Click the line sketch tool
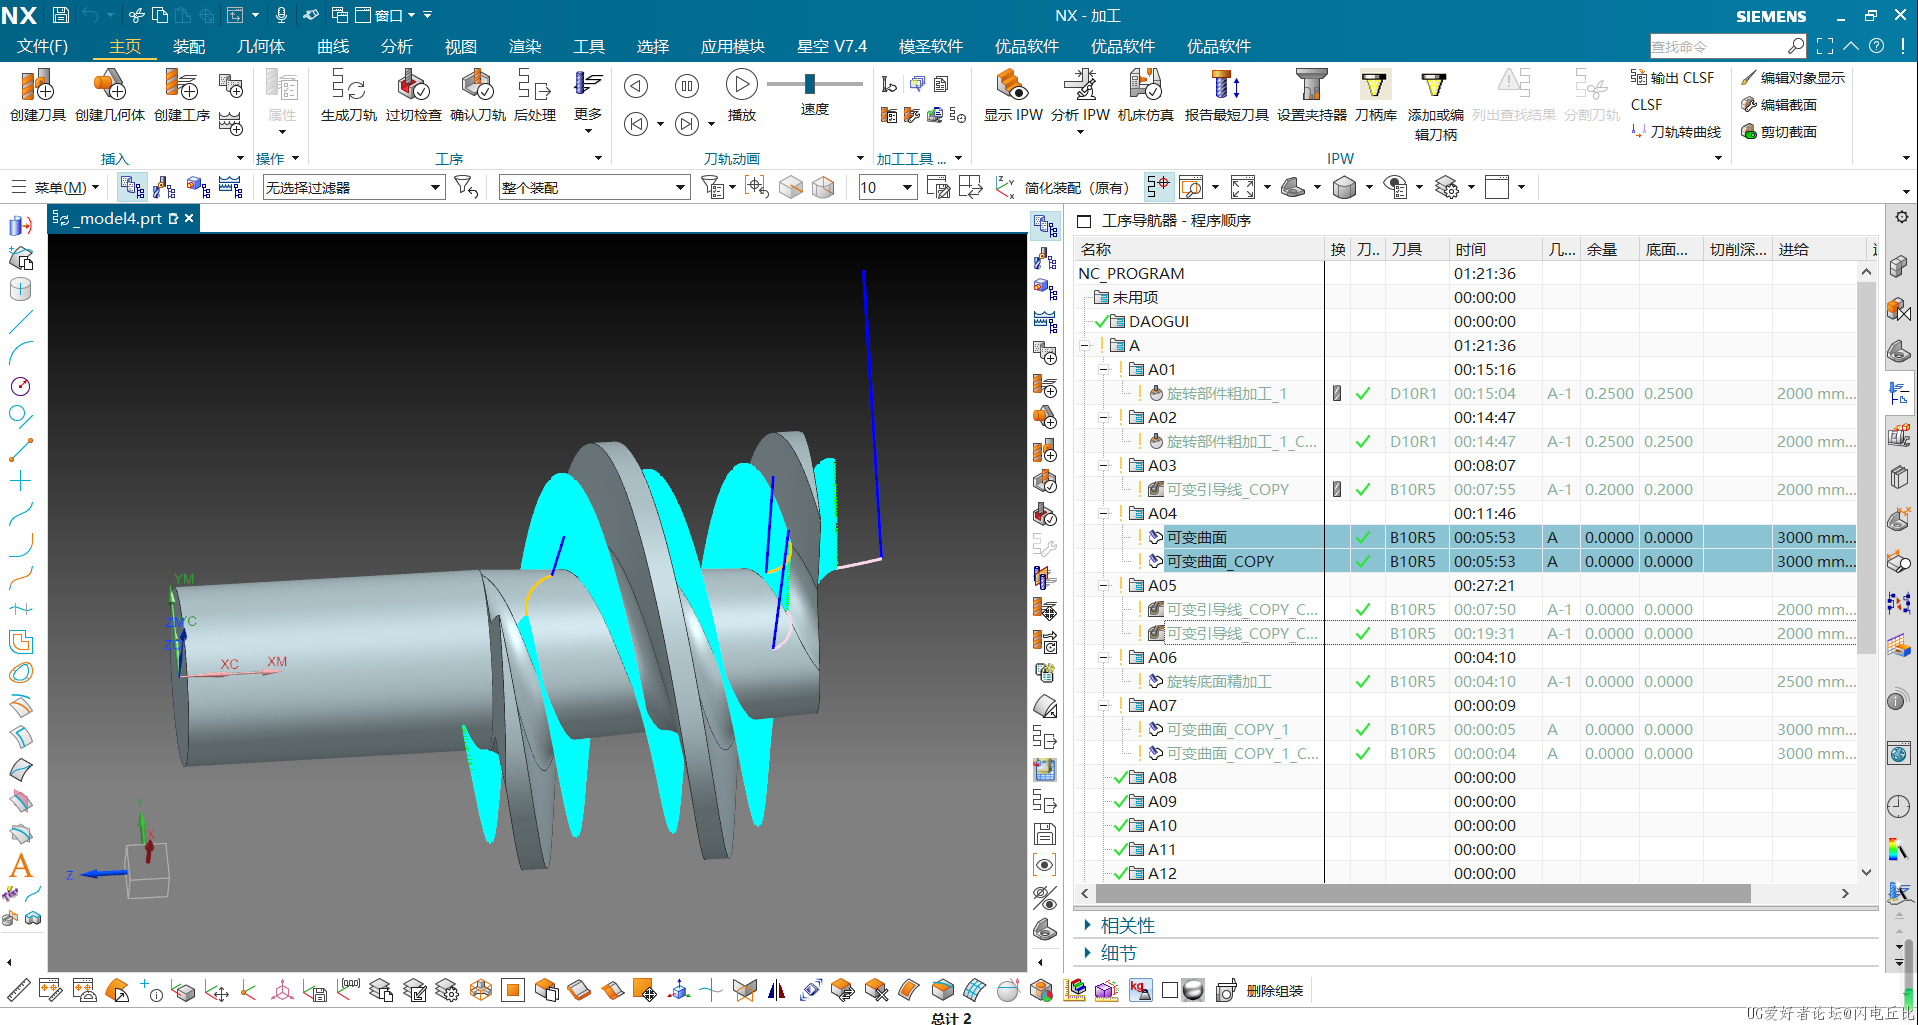 click(x=21, y=322)
